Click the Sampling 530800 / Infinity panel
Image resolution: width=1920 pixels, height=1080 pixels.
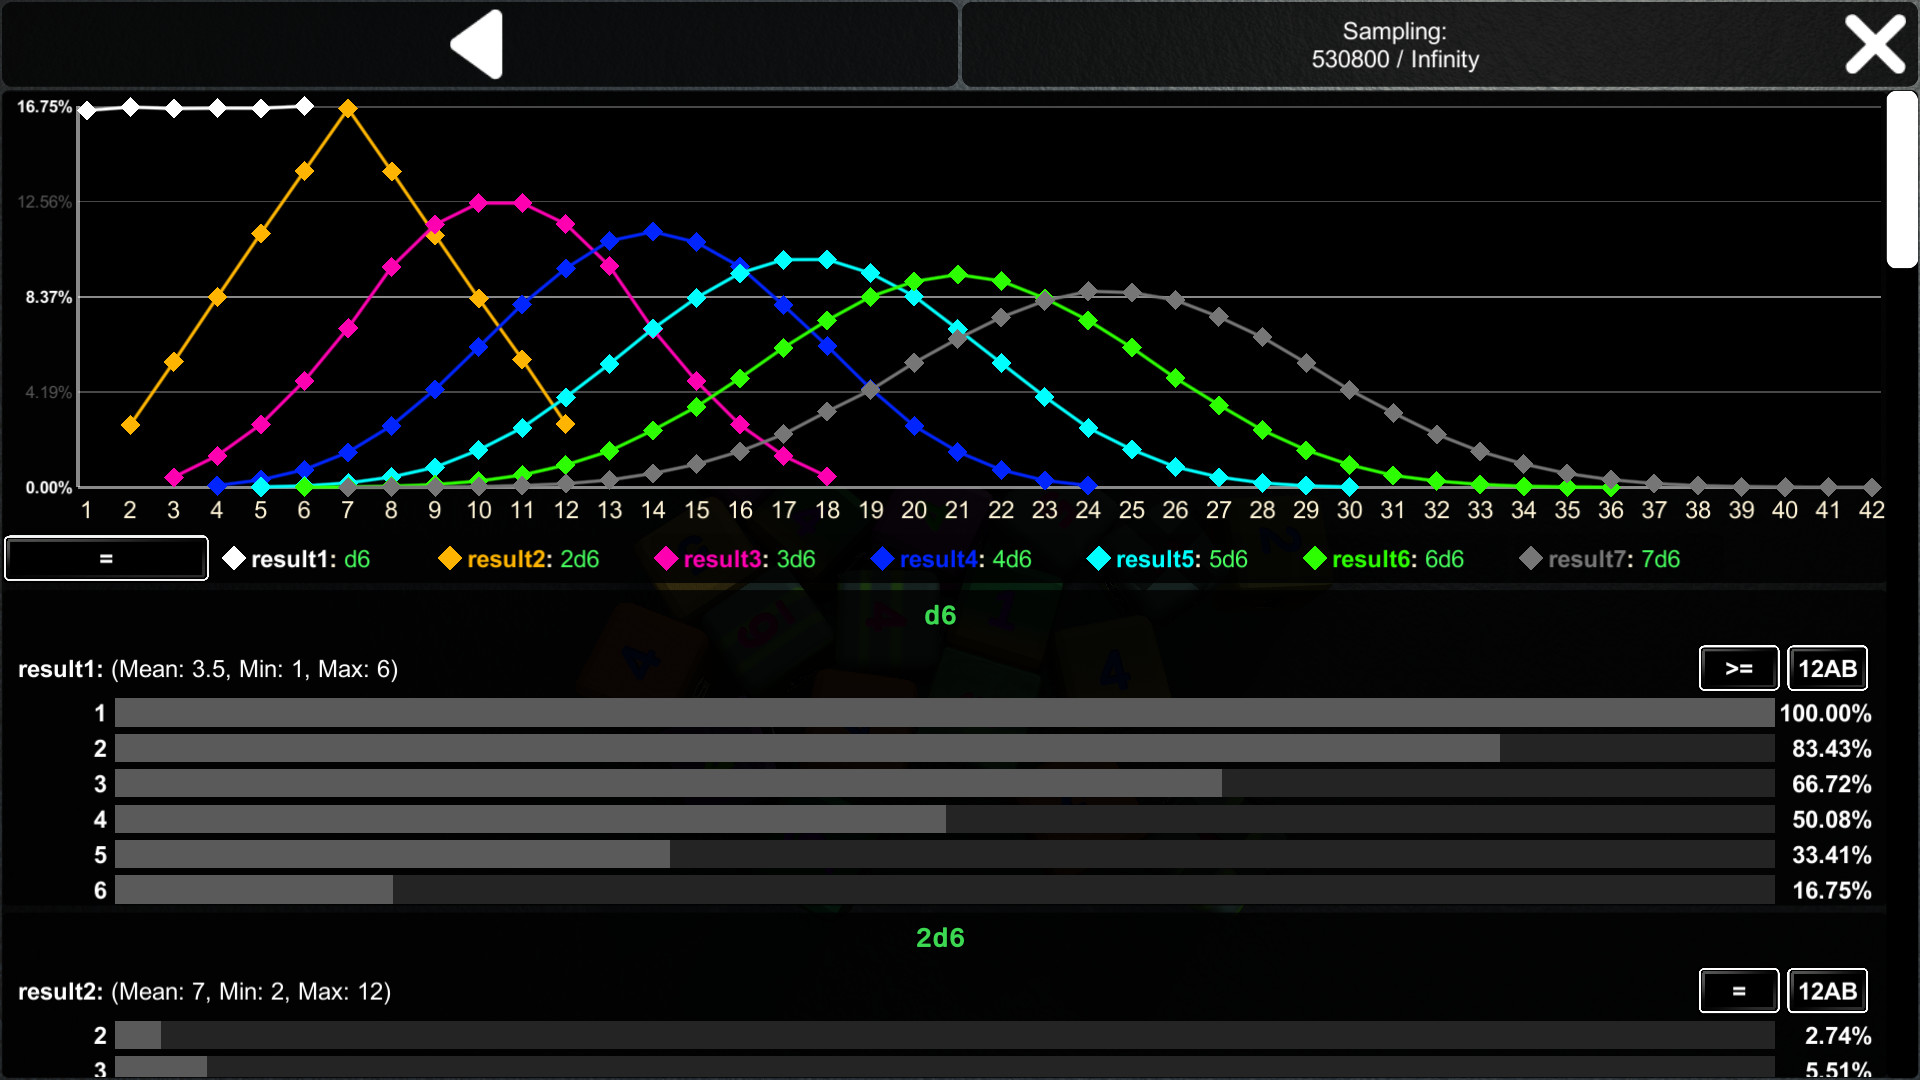[x=1396, y=44]
